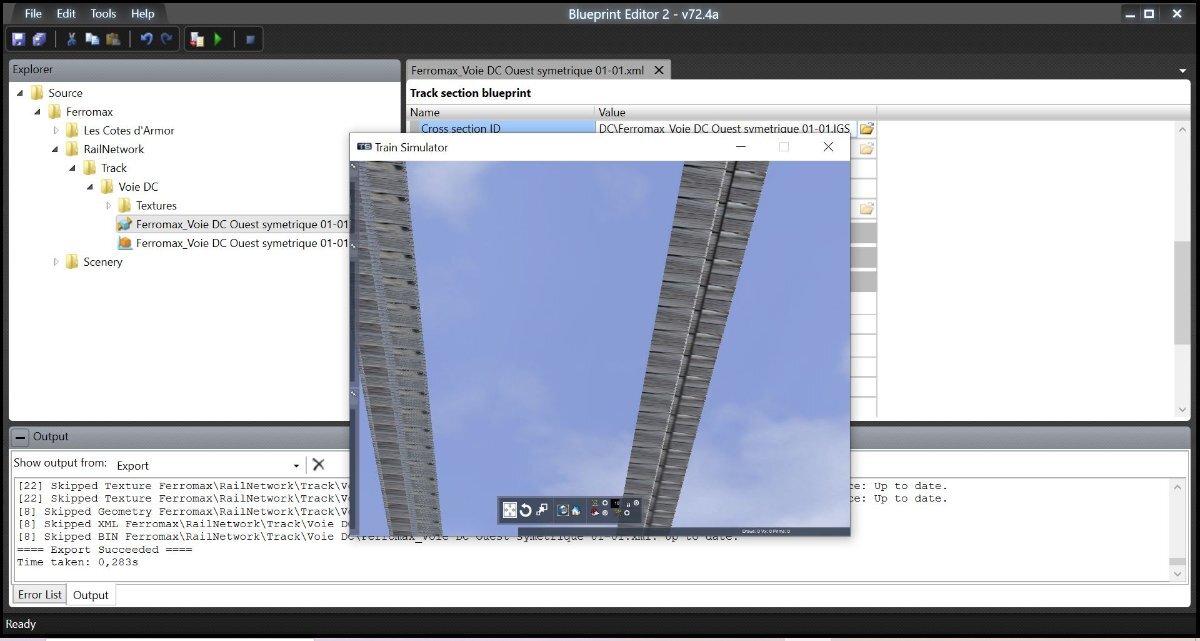Open the Tools menu

point(103,14)
